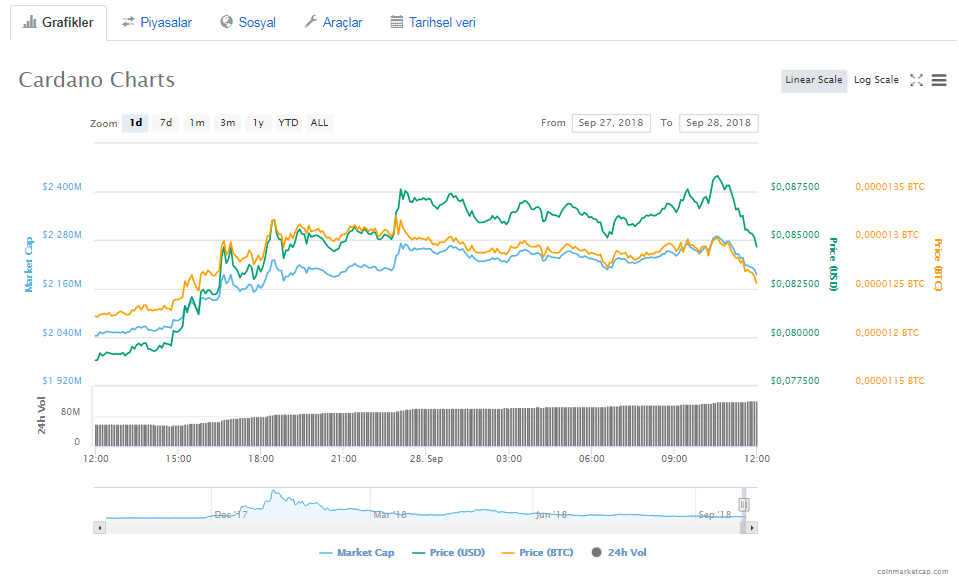Open the Grafikler tab
The height and width of the screenshot is (588, 959).
tap(58, 23)
